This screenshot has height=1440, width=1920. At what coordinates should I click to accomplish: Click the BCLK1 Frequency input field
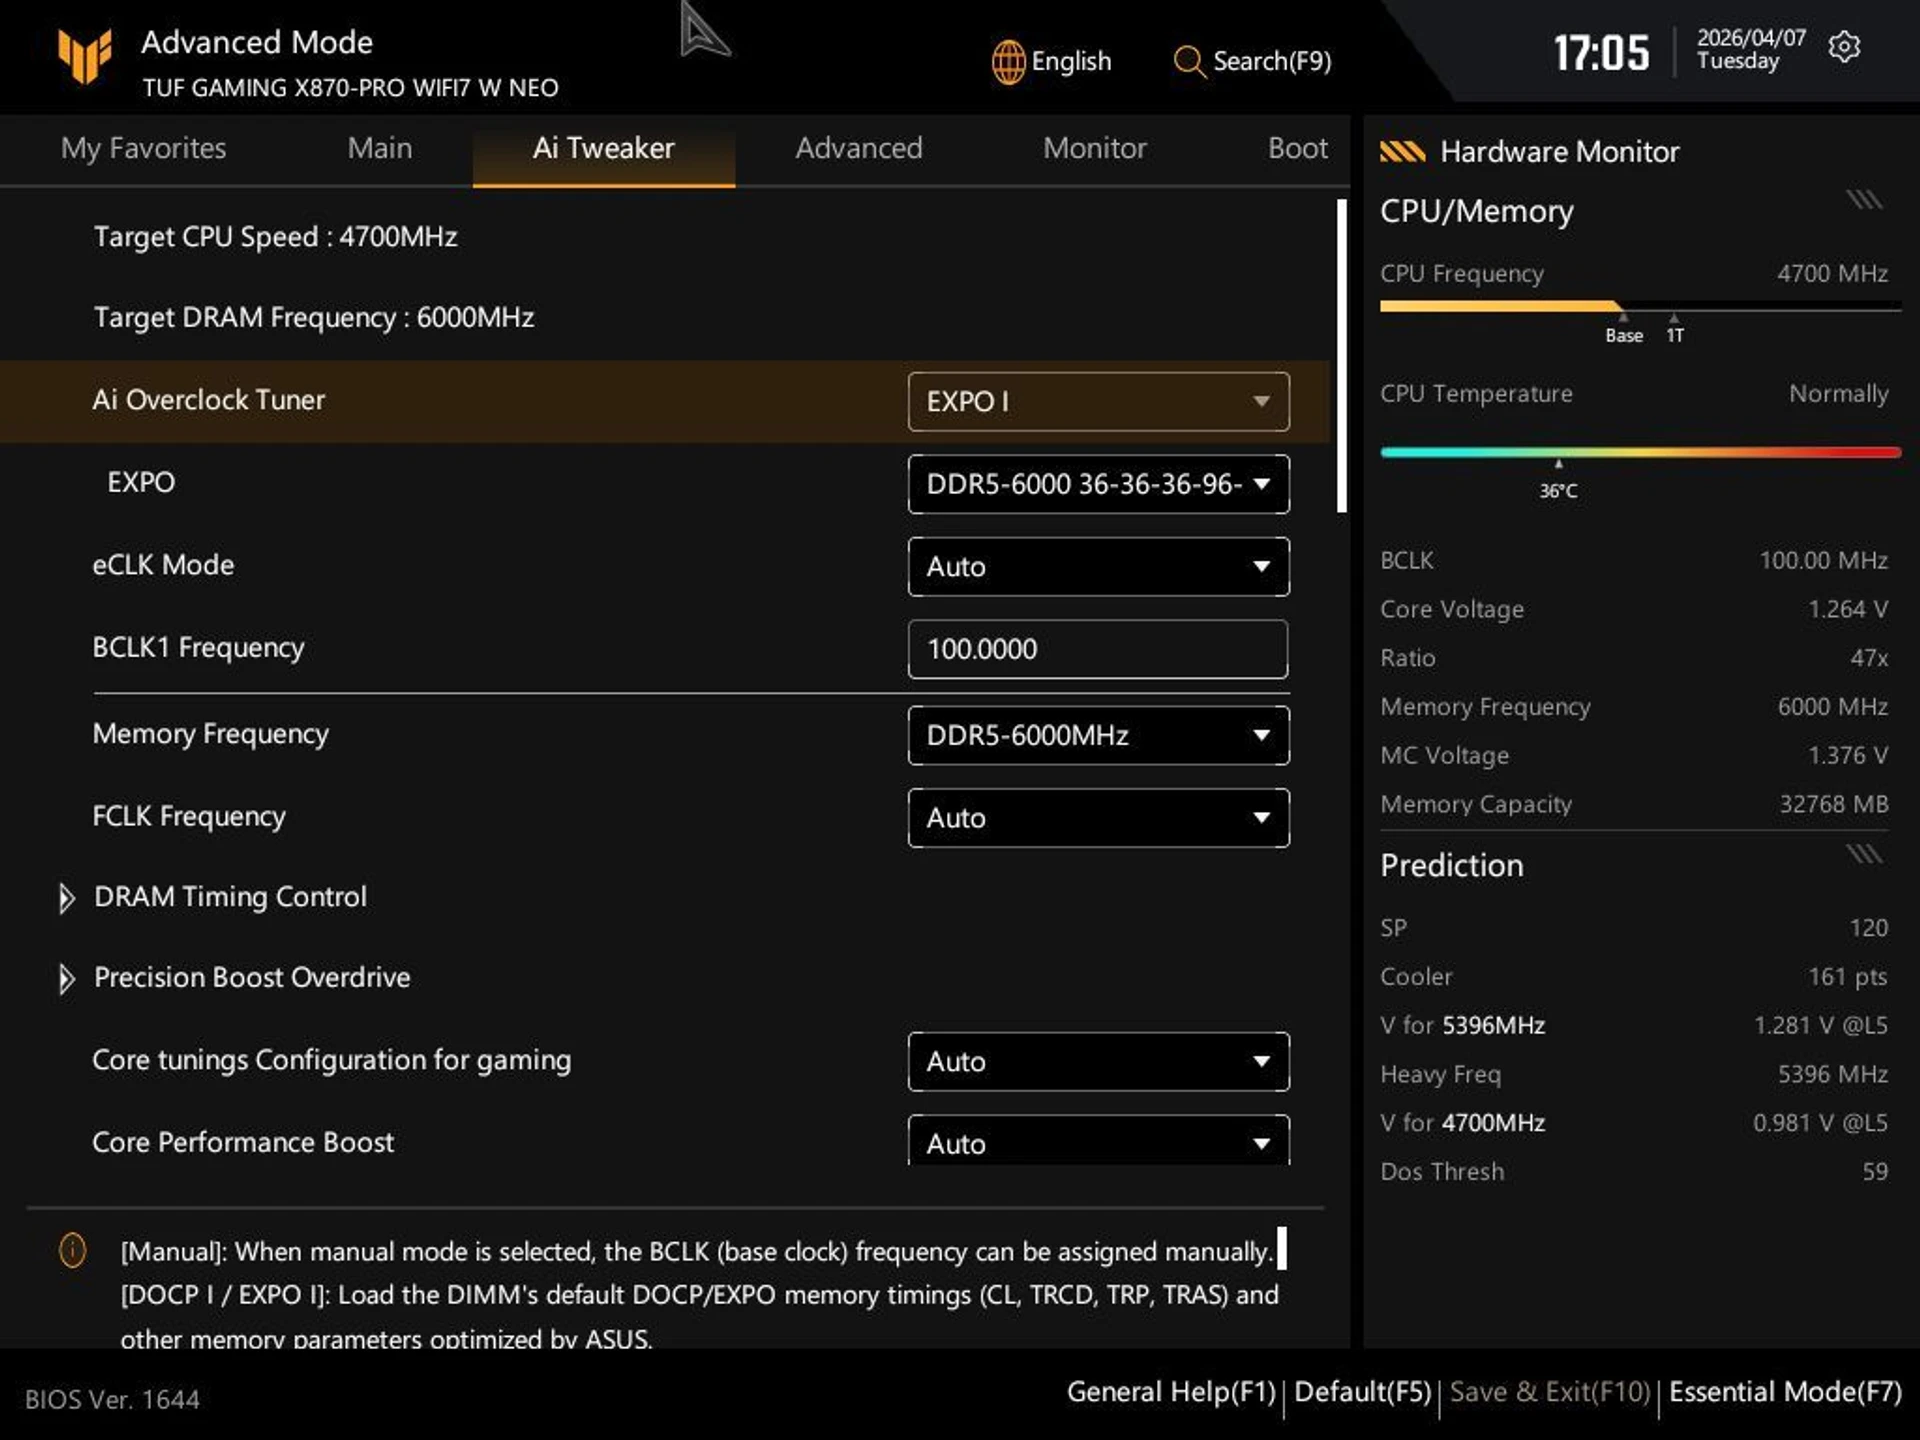(1097, 649)
